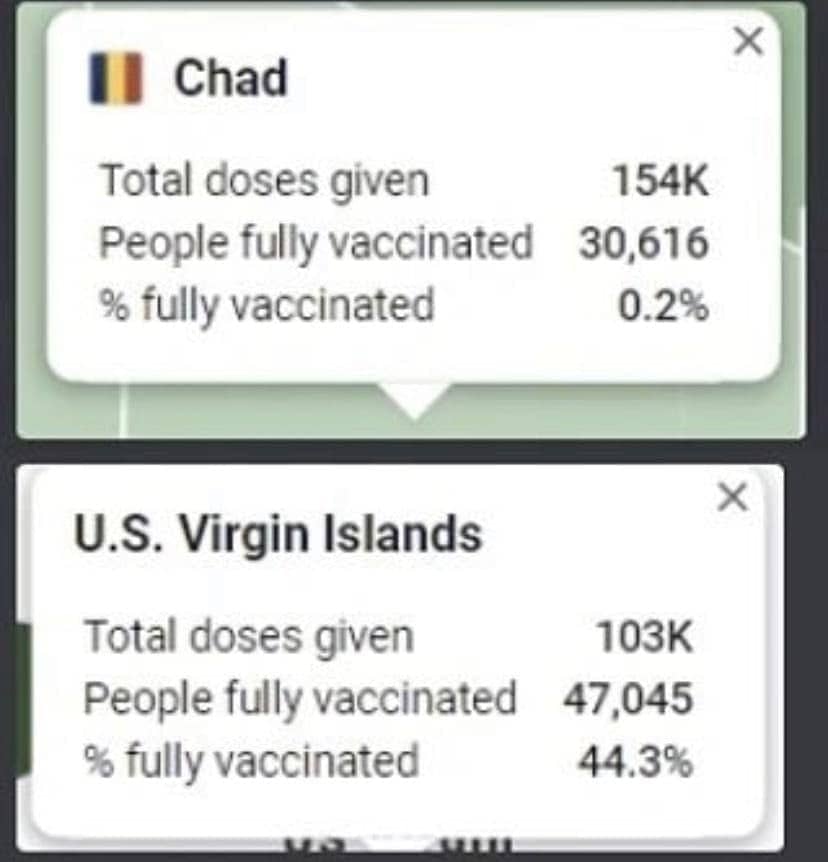Select the 103K total doses value
828x862 pixels.
pos(645,637)
